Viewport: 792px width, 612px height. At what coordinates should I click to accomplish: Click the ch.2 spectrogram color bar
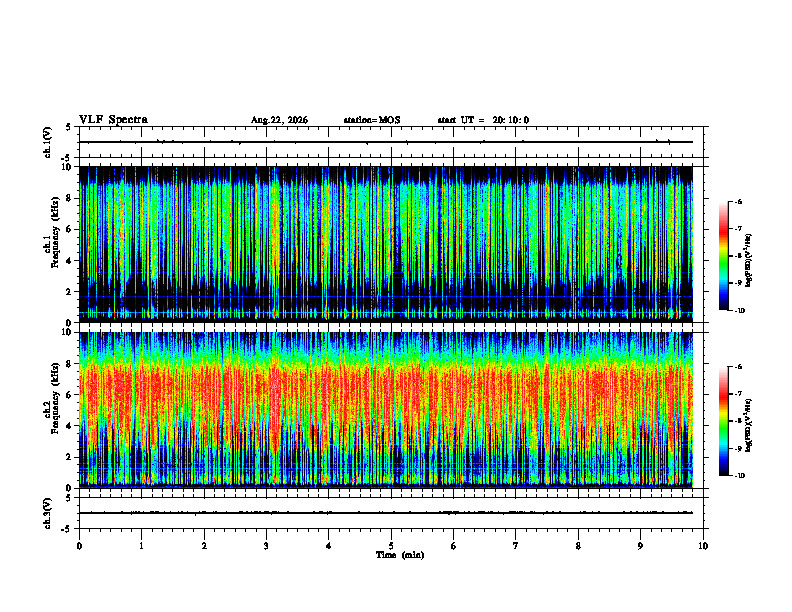pyautogui.click(x=723, y=421)
